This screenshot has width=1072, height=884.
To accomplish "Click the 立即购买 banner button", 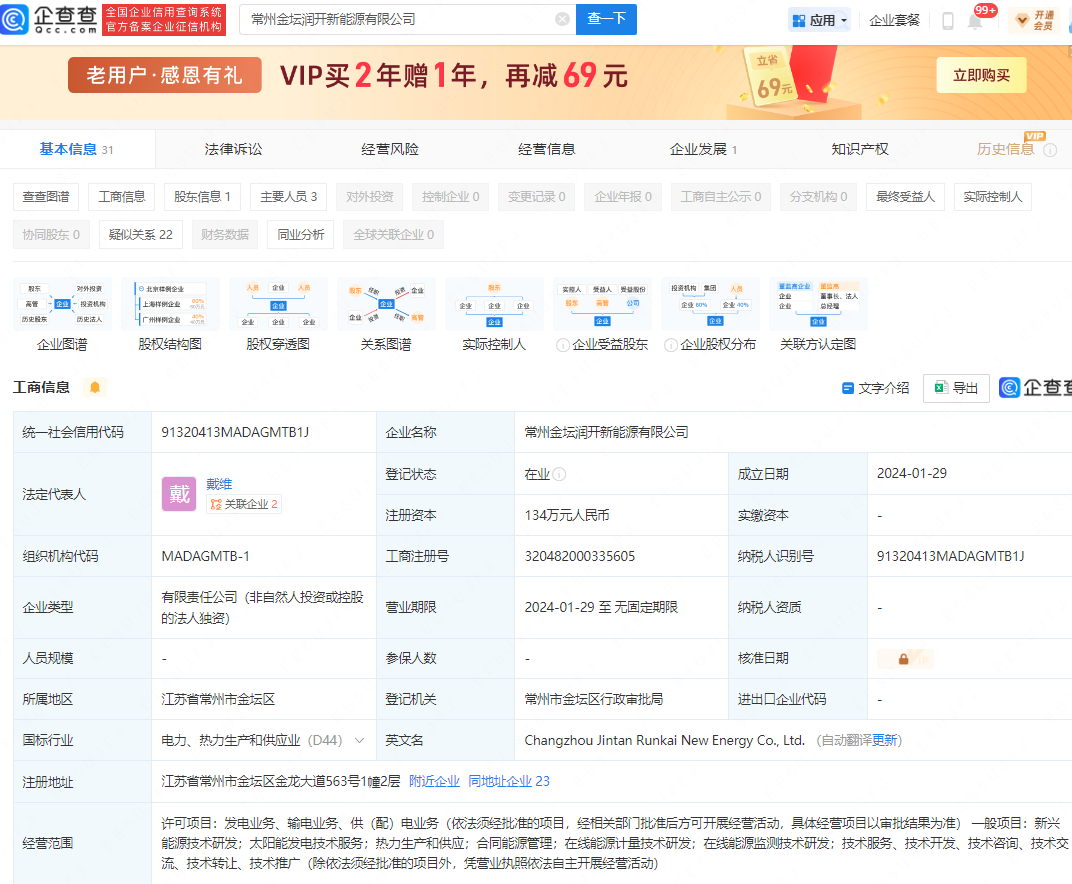I will tap(981, 75).
